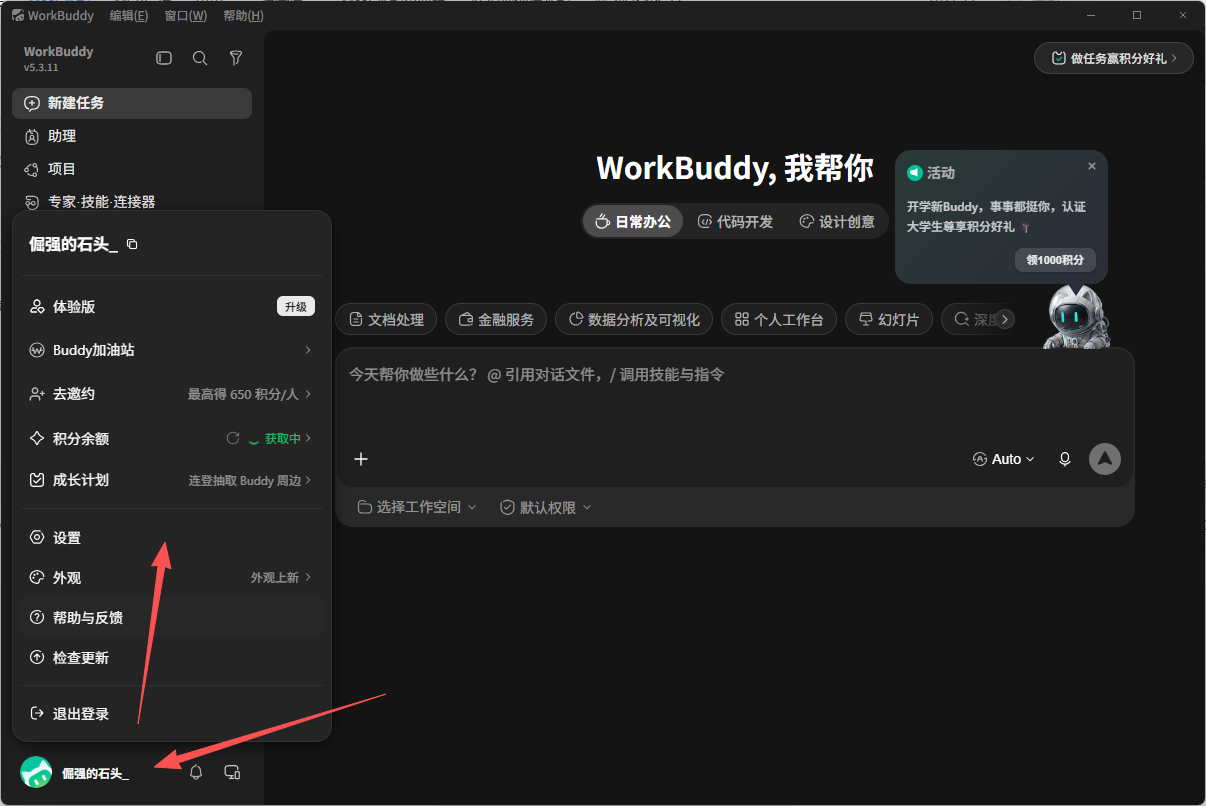Open the 窗口(W) menu
The image size is (1206, 806).
[186, 15]
